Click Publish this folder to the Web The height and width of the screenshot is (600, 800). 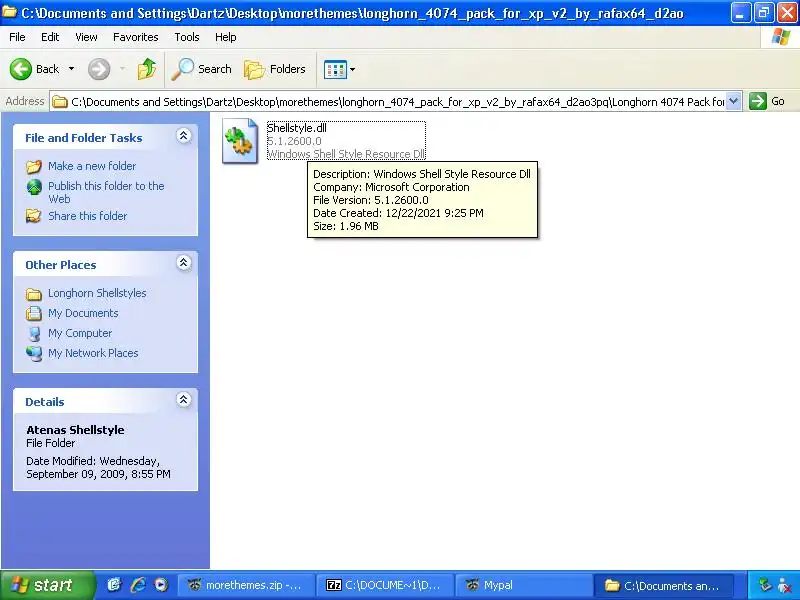pyautogui.click(x=106, y=192)
